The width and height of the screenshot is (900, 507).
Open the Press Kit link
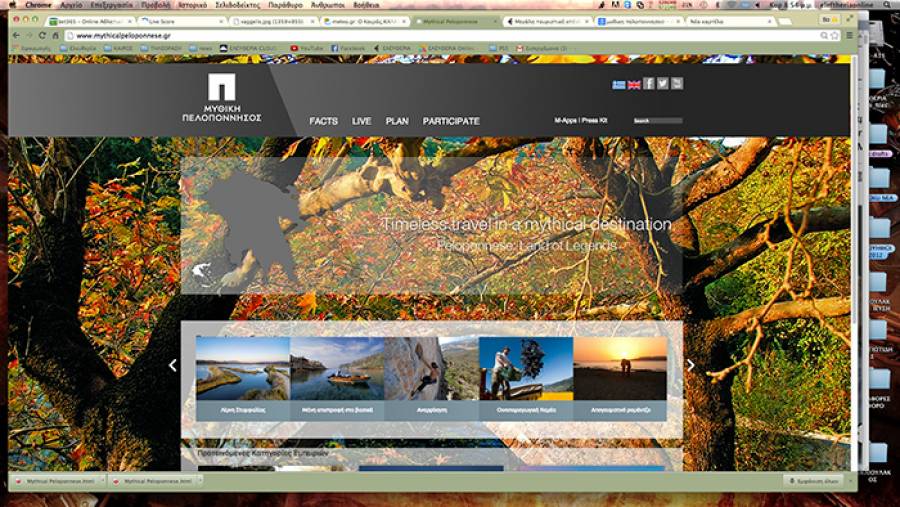click(x=596, y=121)
